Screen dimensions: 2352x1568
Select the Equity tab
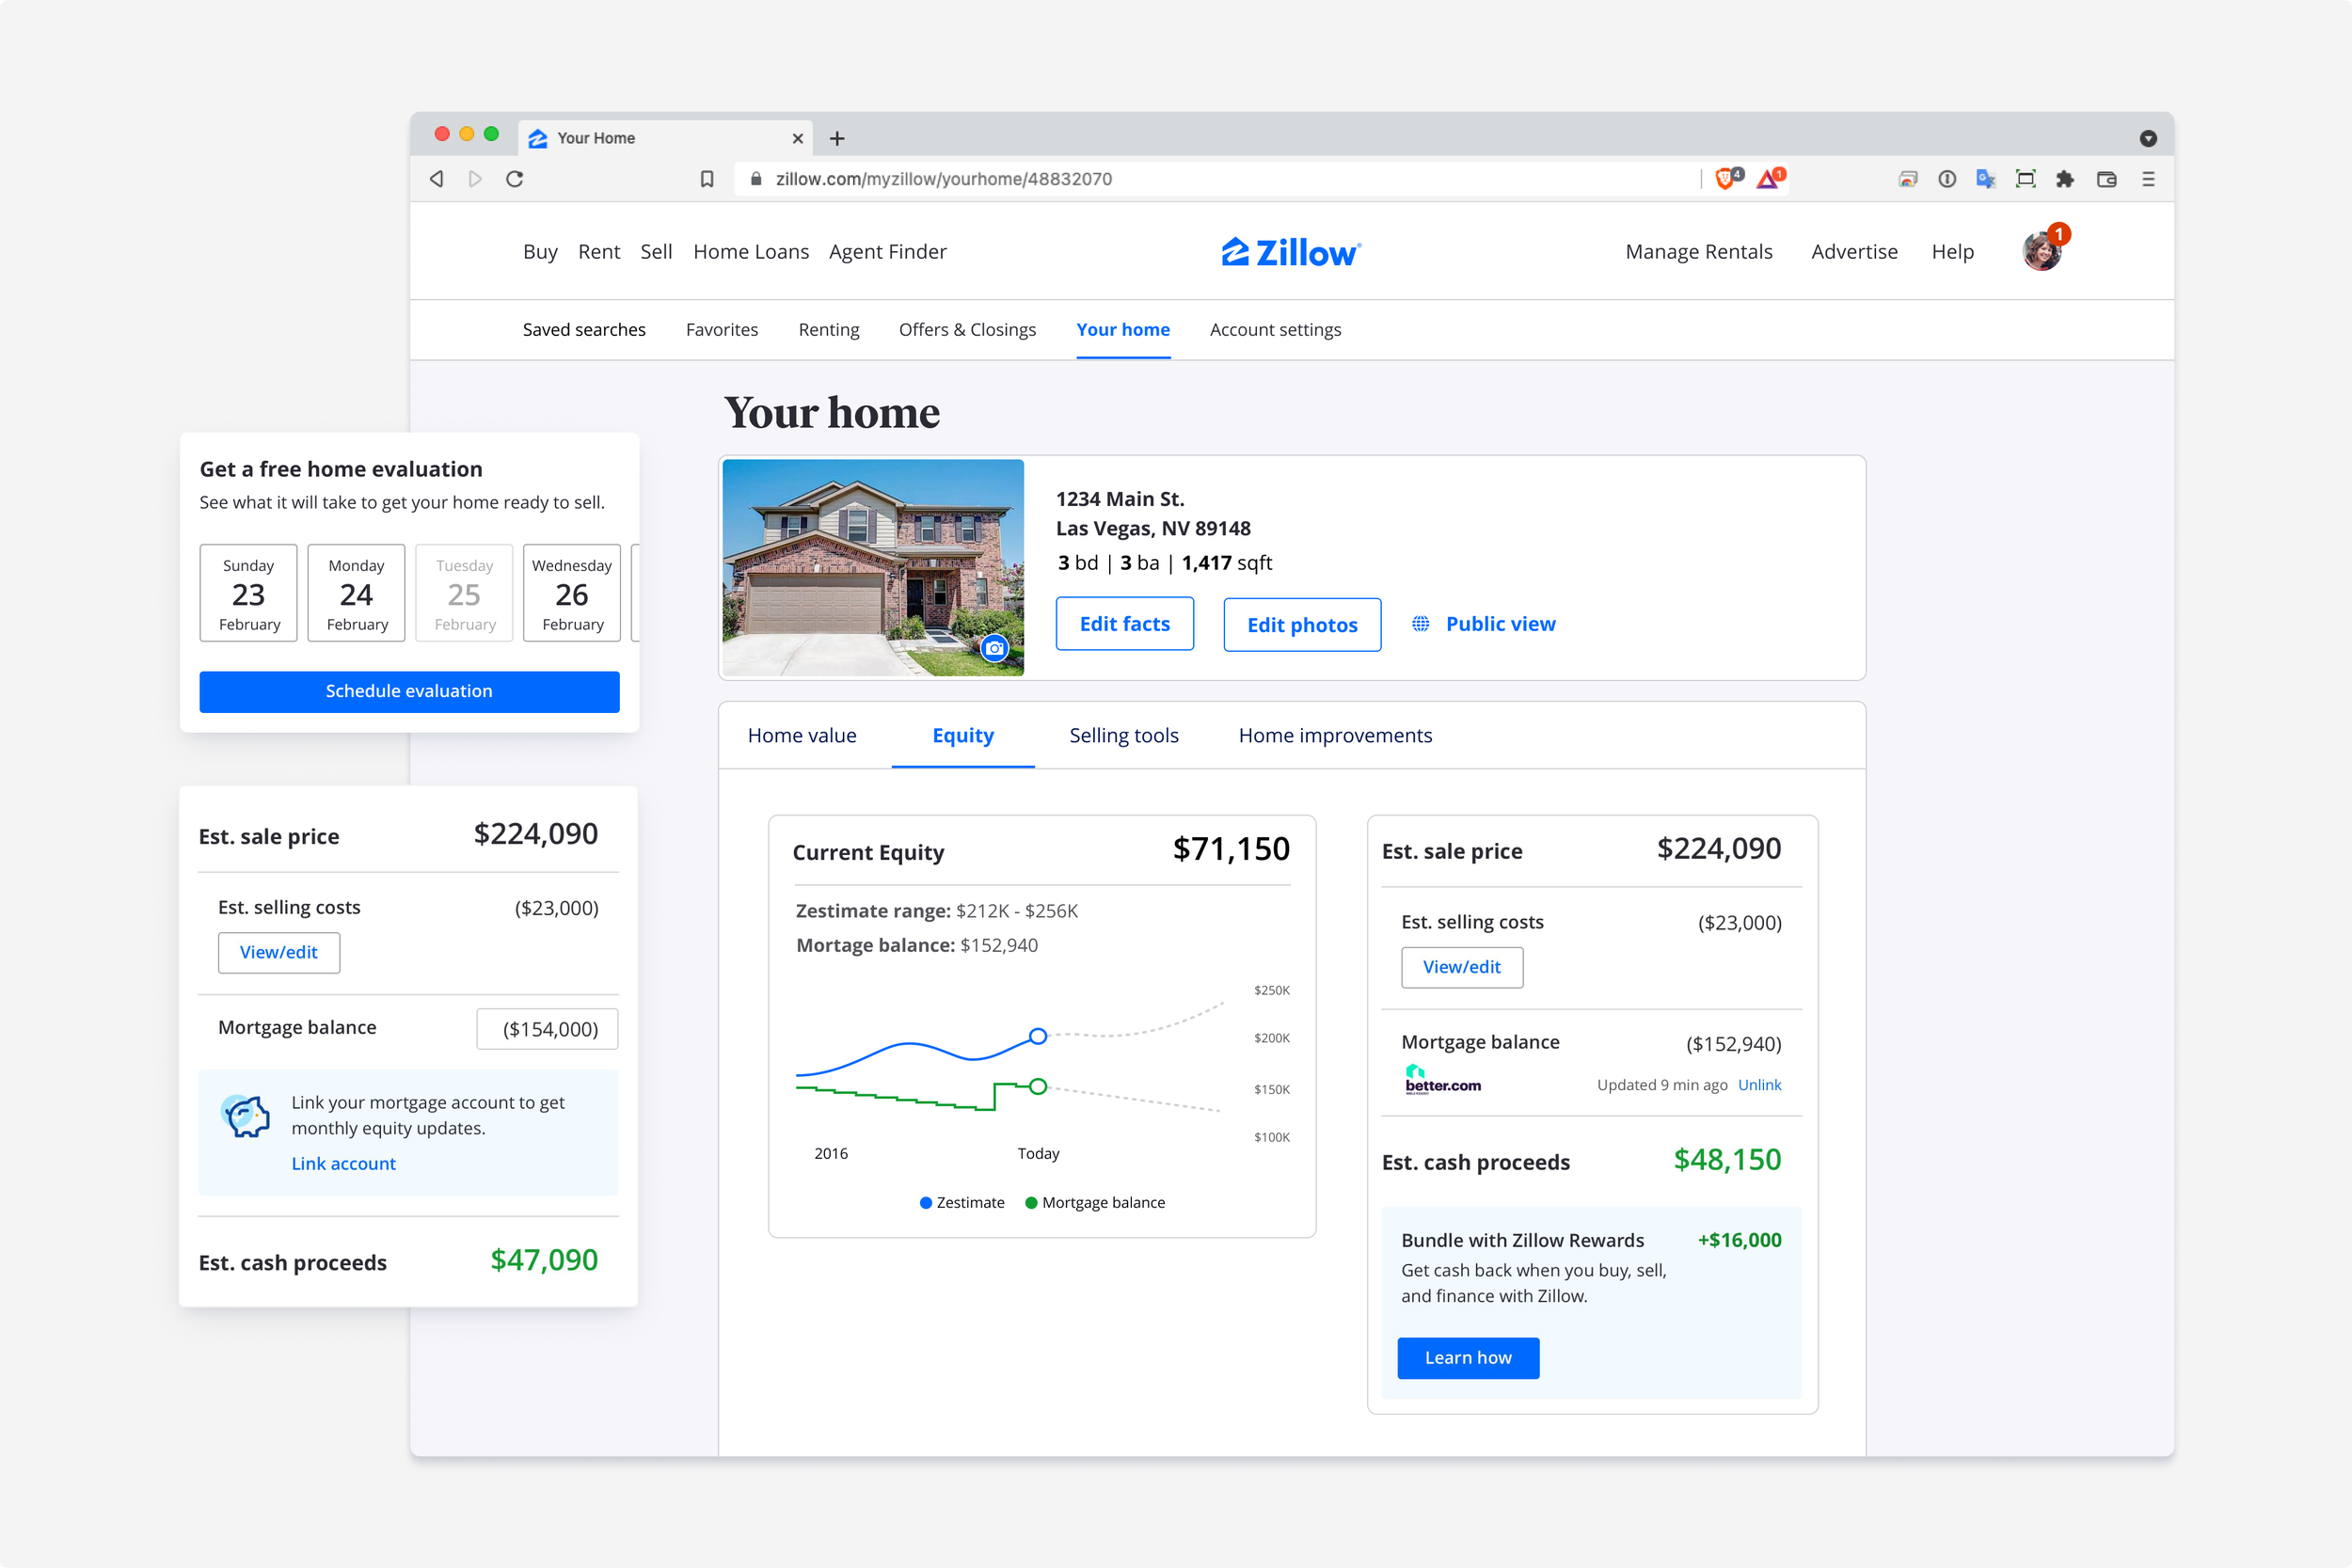click(963, 735)
